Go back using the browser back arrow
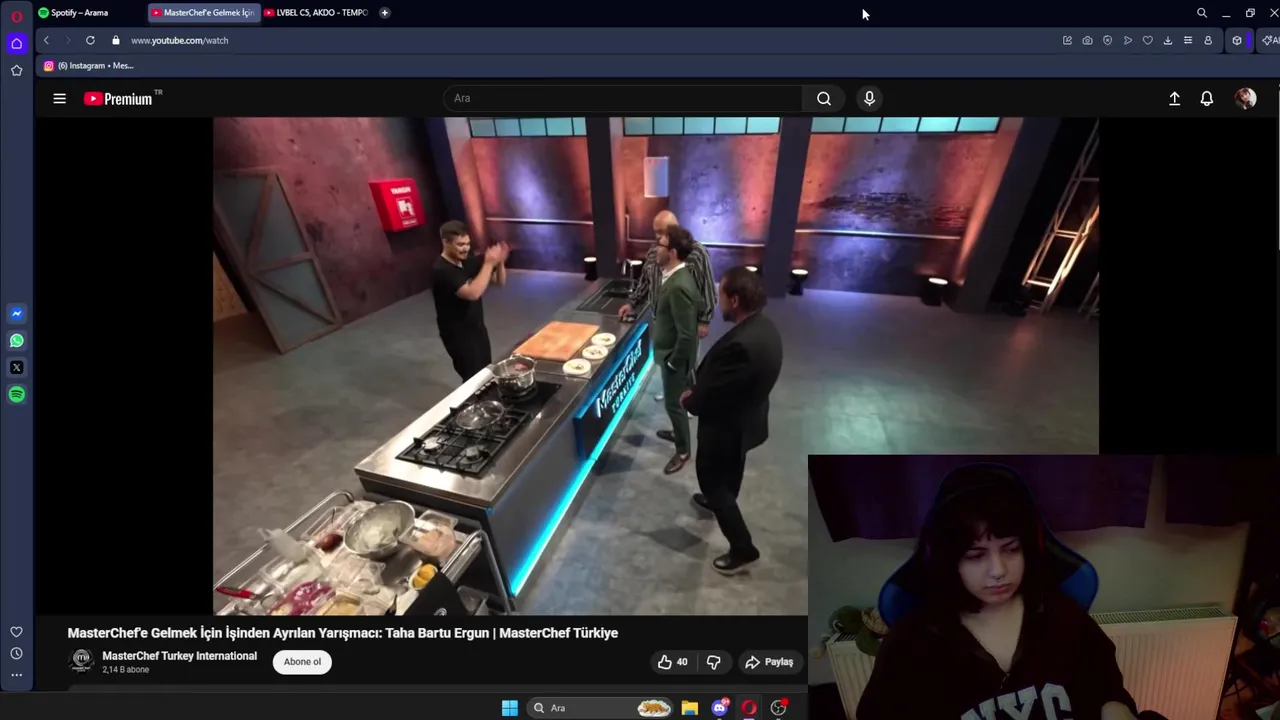Screen dimensions: 1280x720 click(x=46, y=40)
